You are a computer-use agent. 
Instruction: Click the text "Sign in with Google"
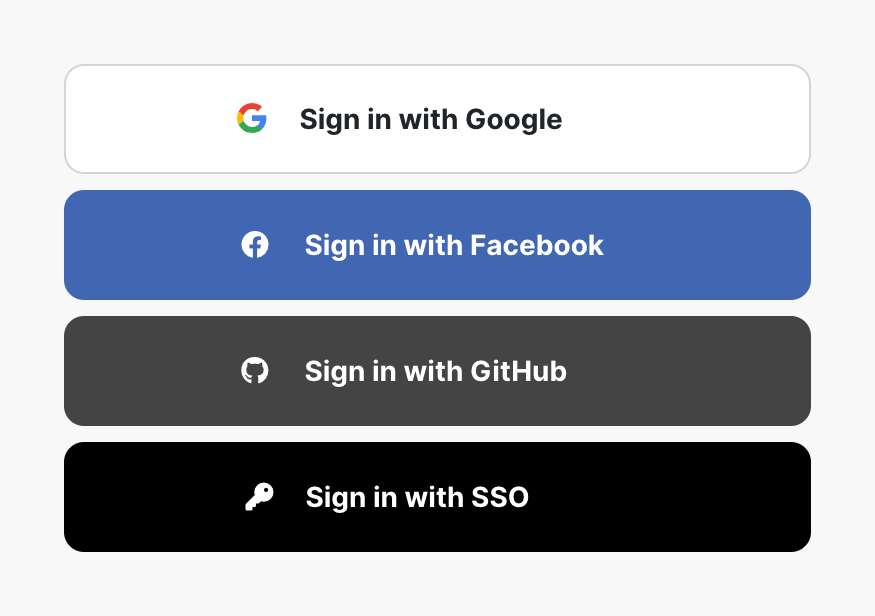[430, 119]
